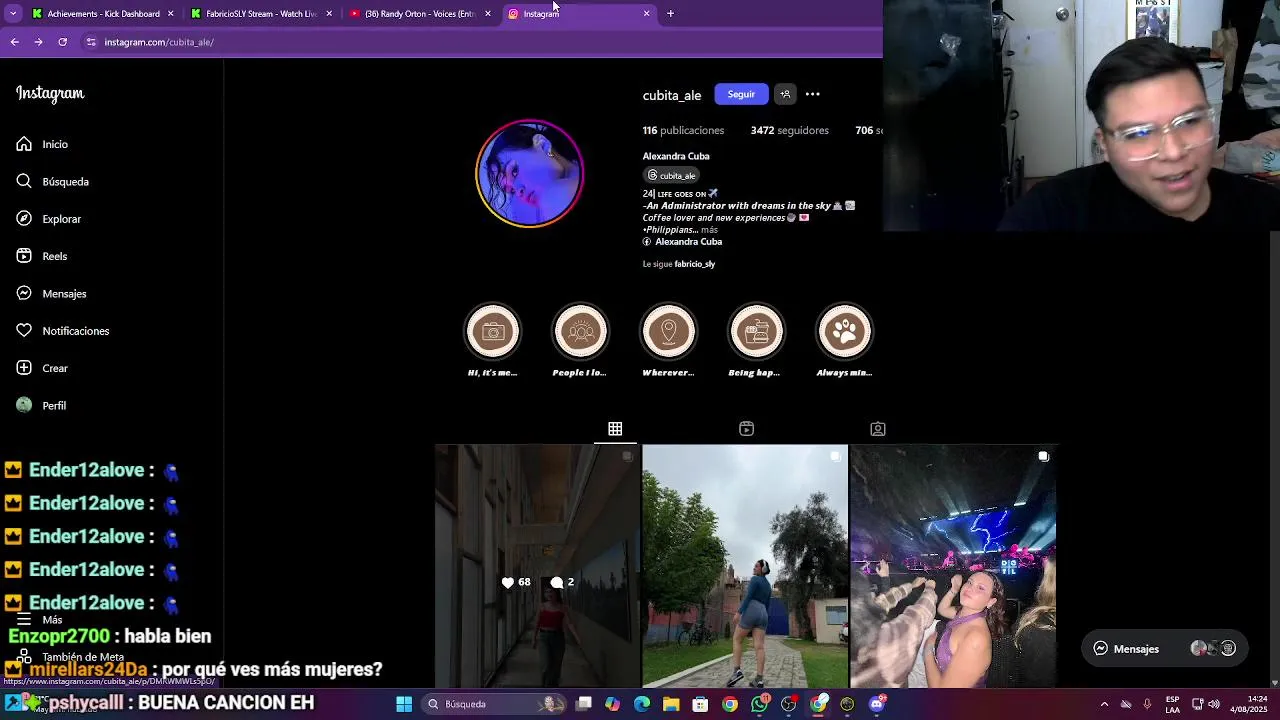1280x720 pixels.
Task: Open Task View on the taskbar
Action: [584, 704]
